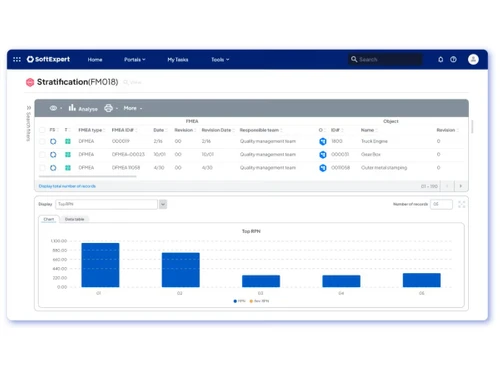Viewport: 500px width, 375px height.
Task: Click the Rev. RPN legend entry
Action: pos(259,301)
